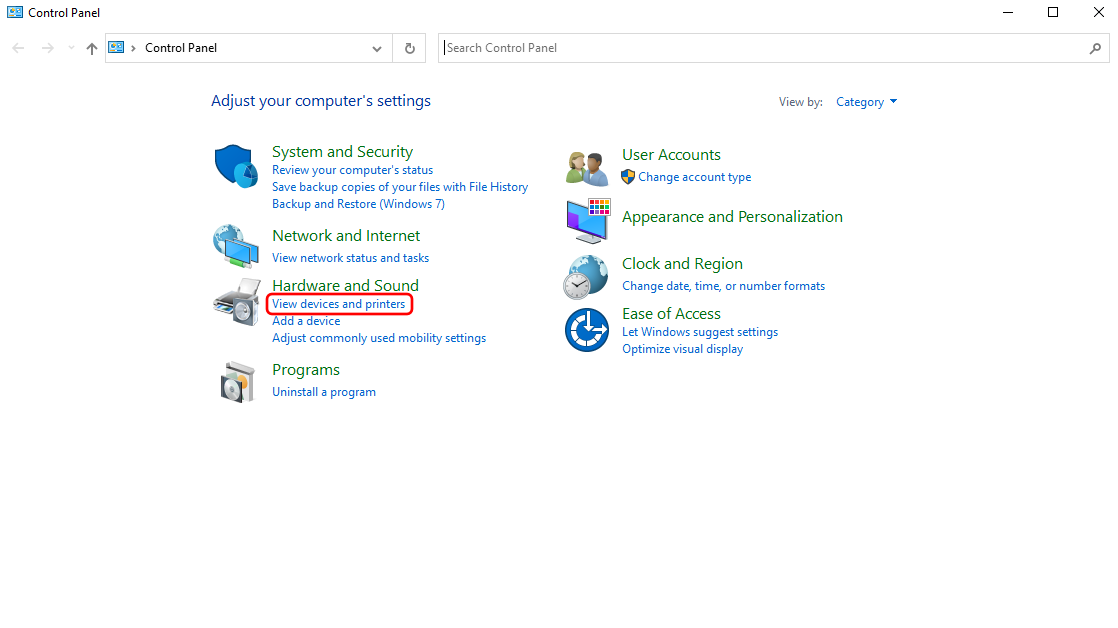Minimize the Control Panel window
The height and width of the screenshot is (628, 1118).
point(1007,12)
